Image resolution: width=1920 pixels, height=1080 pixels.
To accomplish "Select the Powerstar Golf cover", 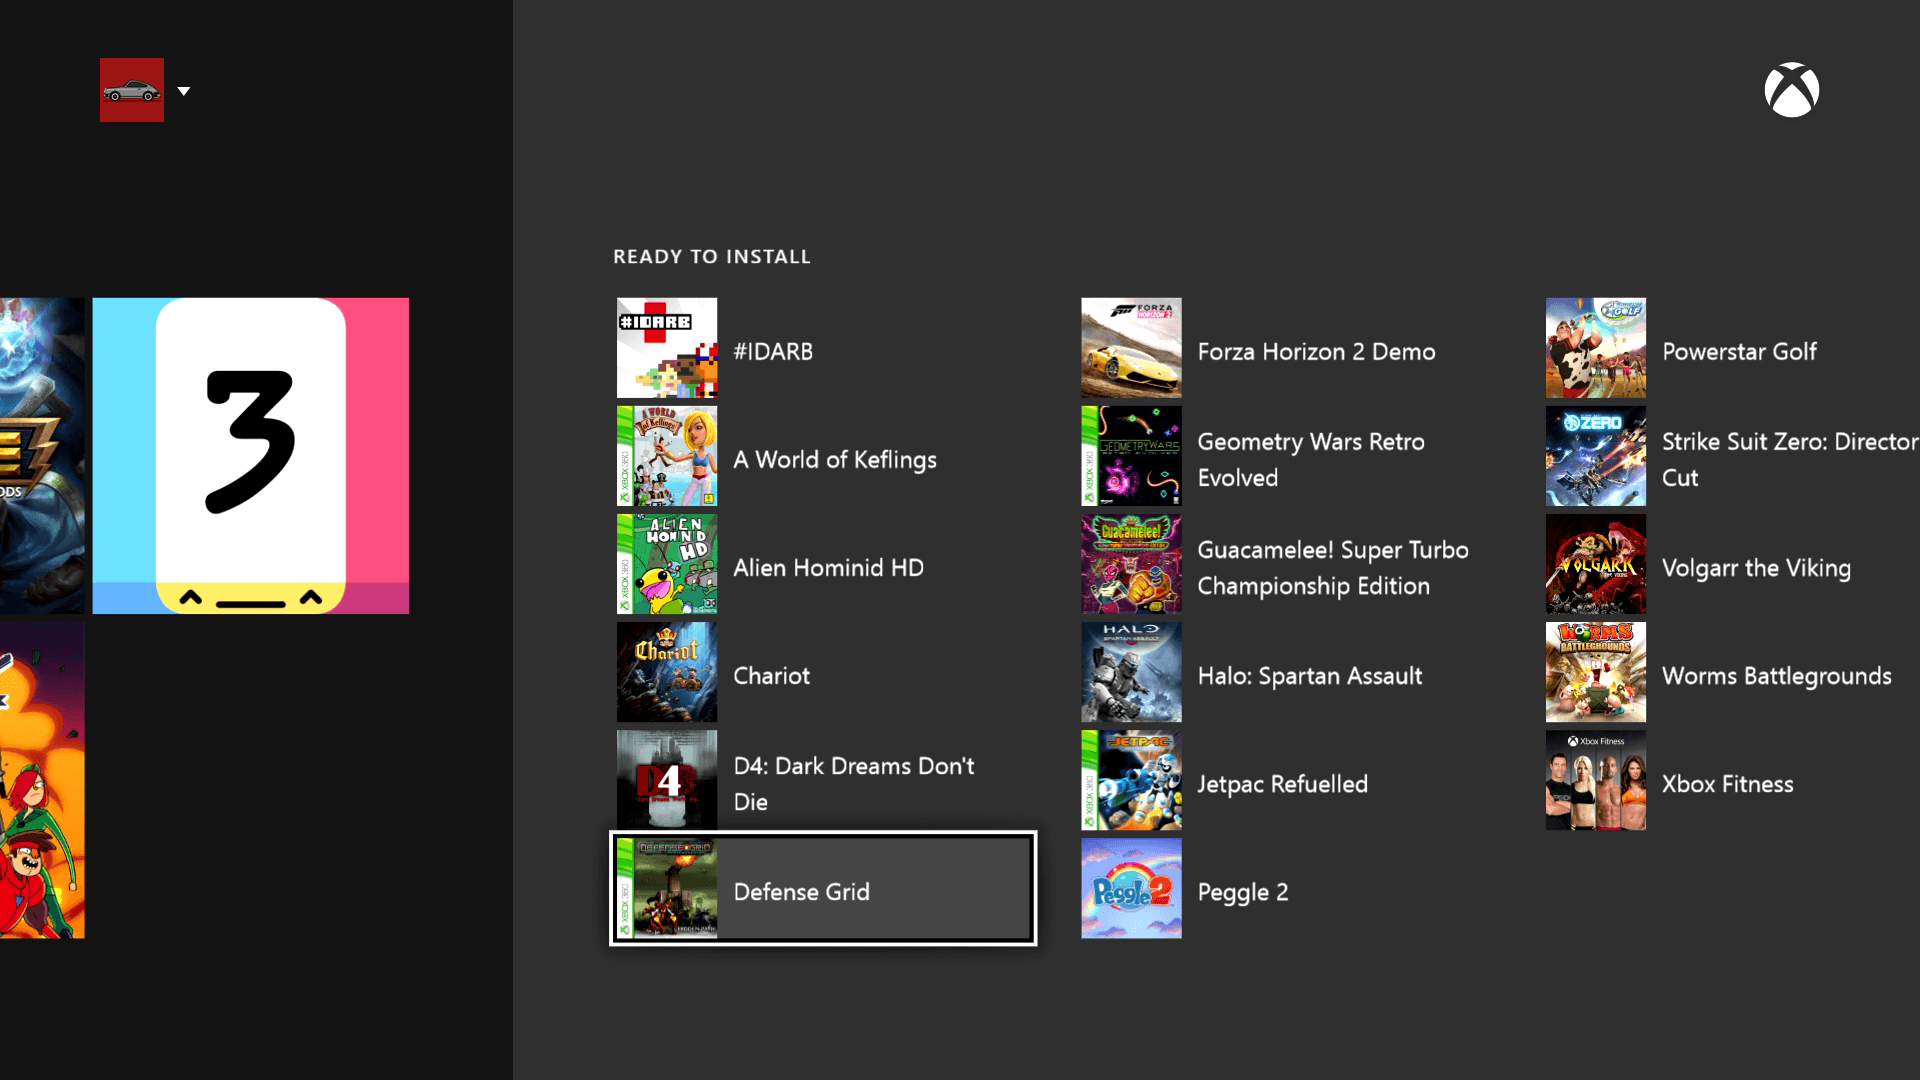I will (x=1596, y=348).
